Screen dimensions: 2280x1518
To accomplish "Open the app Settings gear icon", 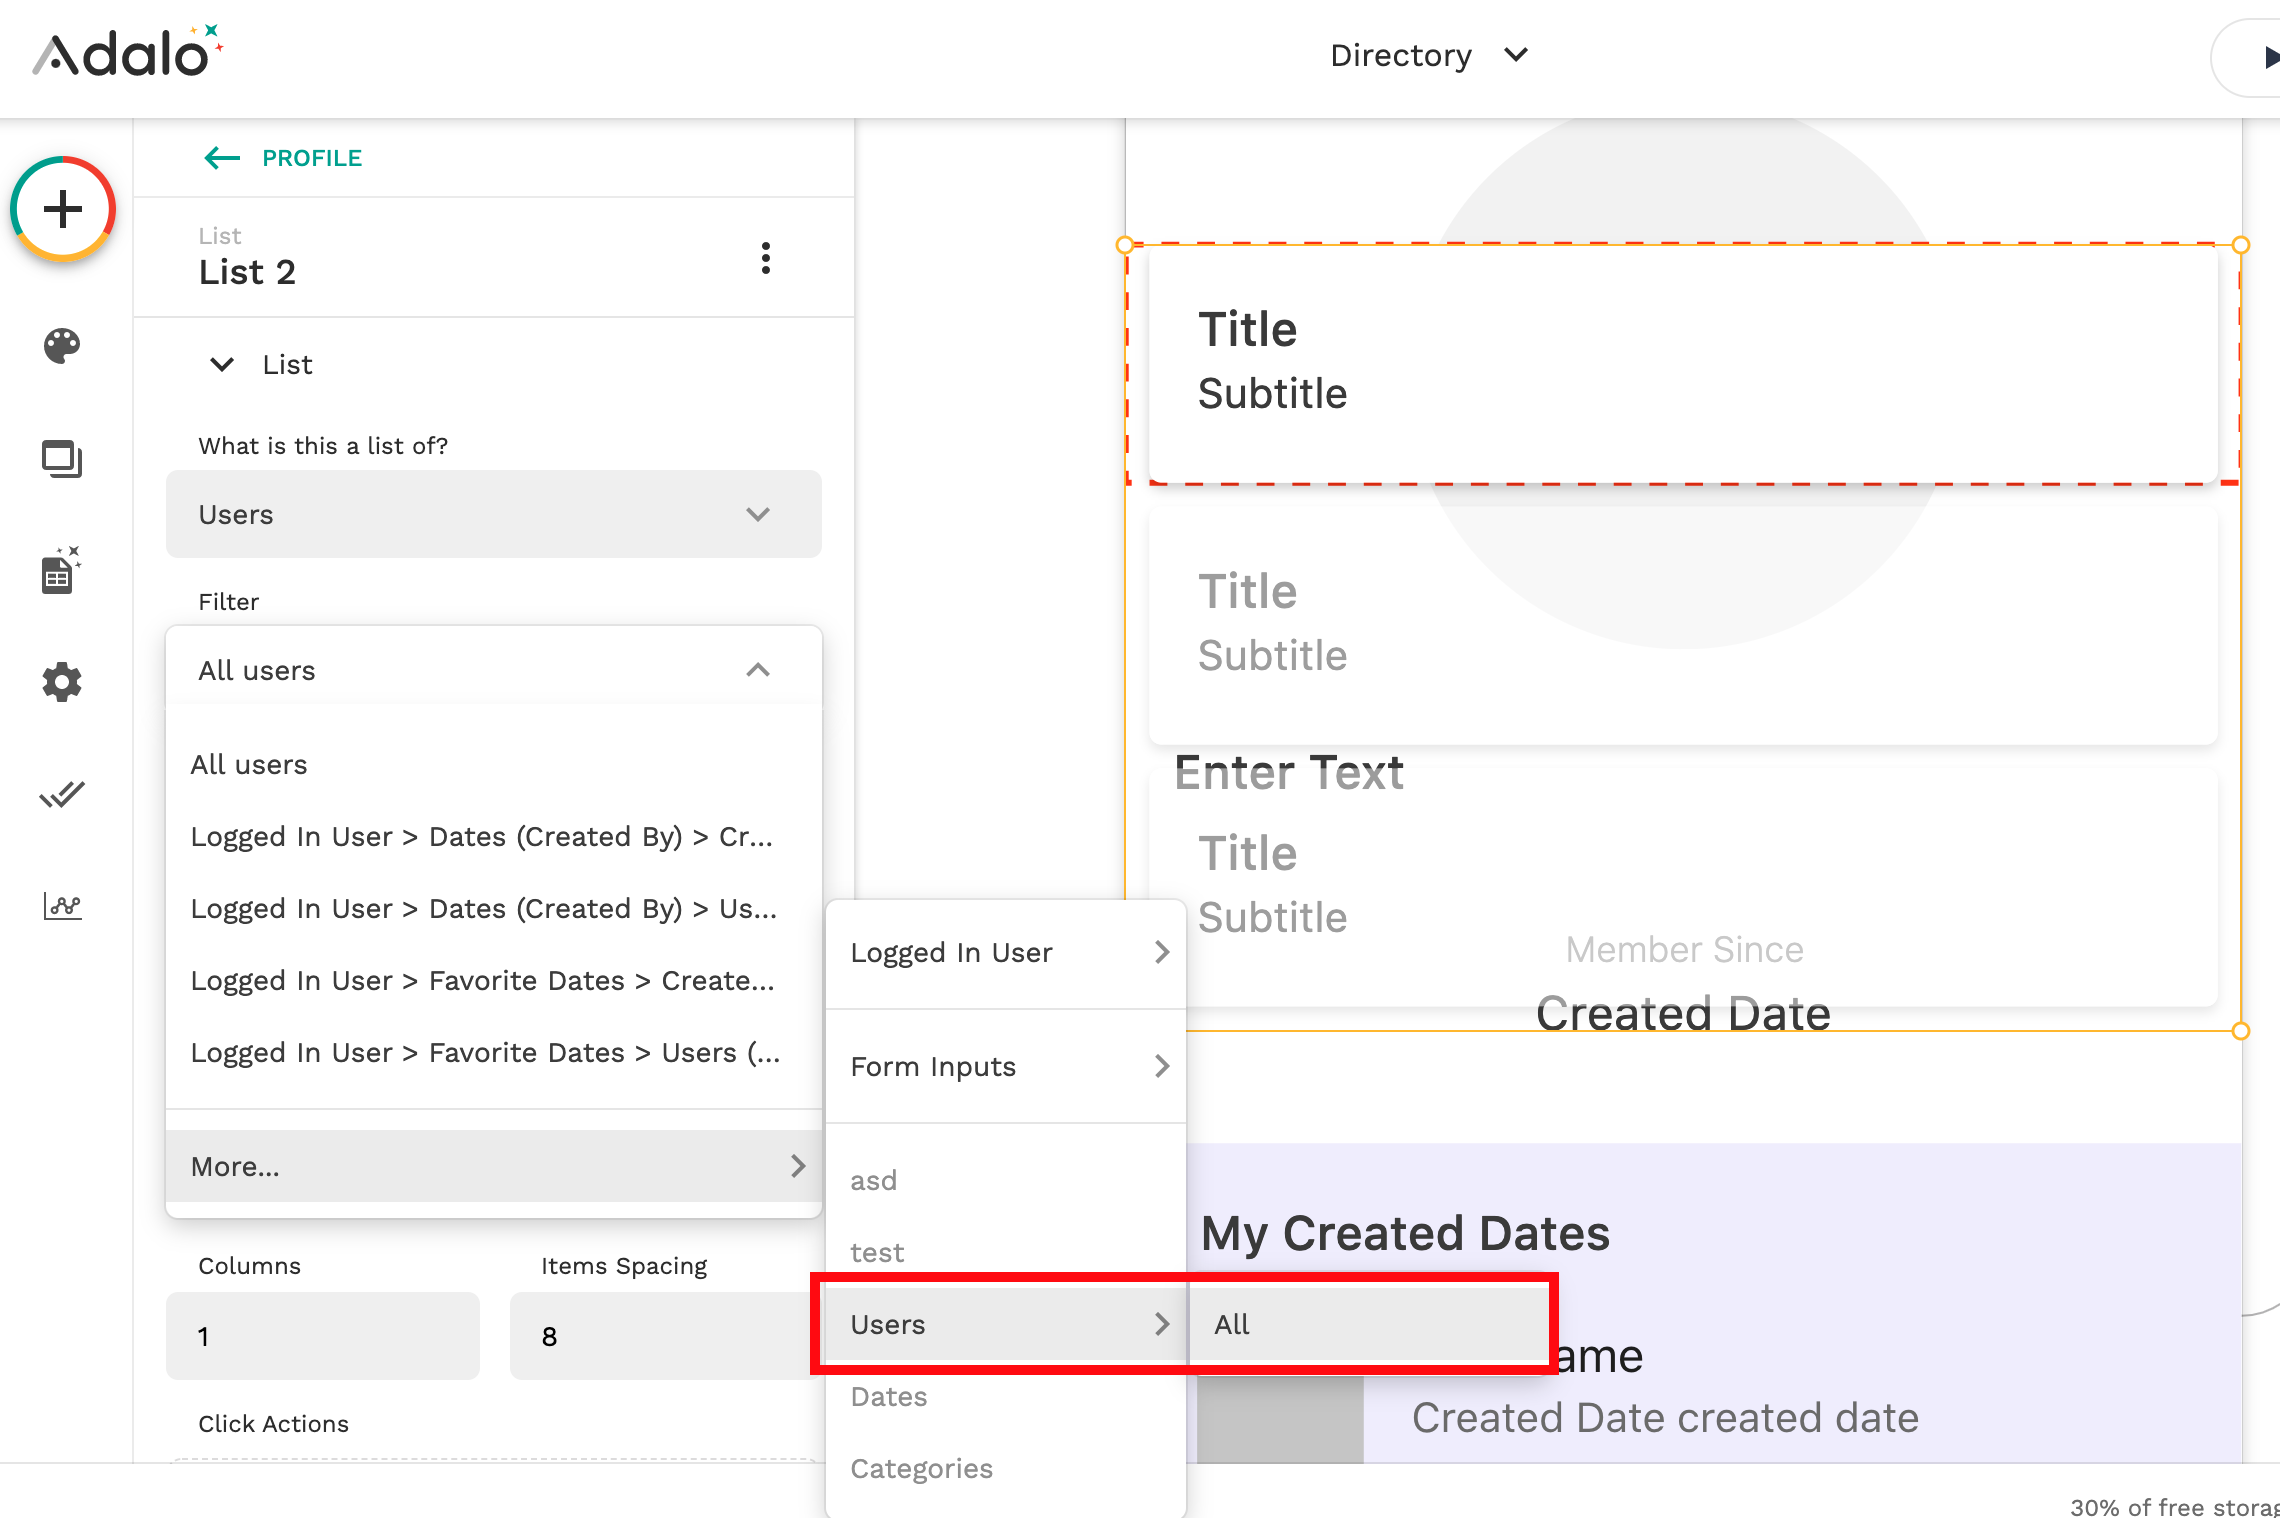I will point(62,682).
